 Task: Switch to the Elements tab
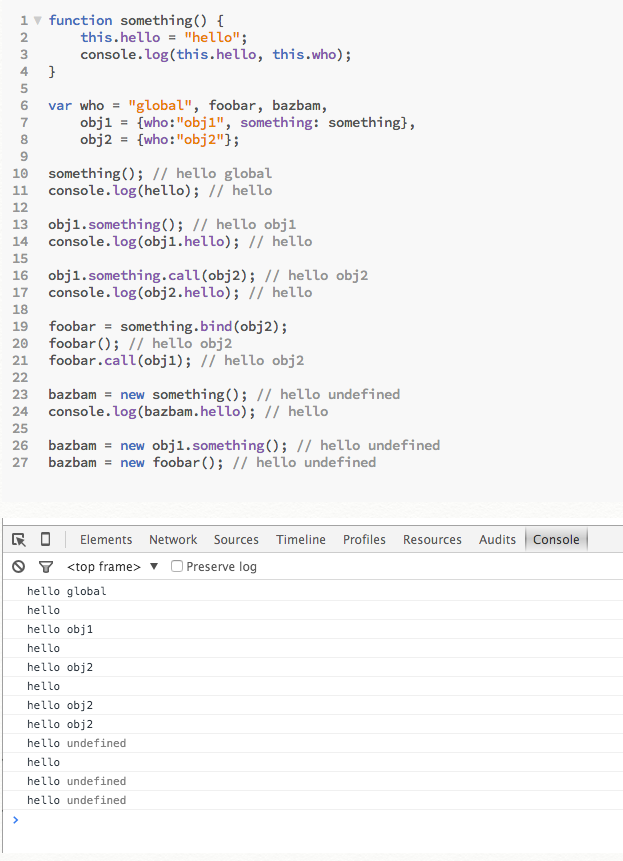click(x=106, y=540)
